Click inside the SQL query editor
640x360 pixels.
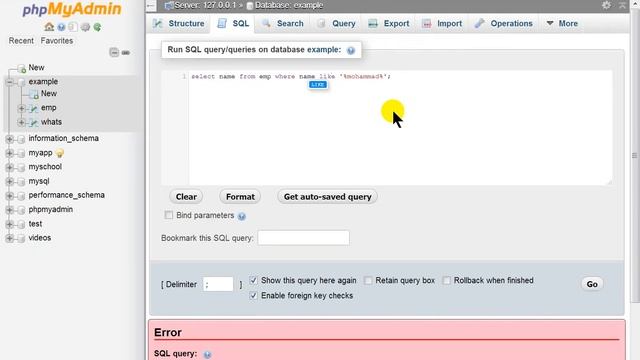tap(400, 127)
